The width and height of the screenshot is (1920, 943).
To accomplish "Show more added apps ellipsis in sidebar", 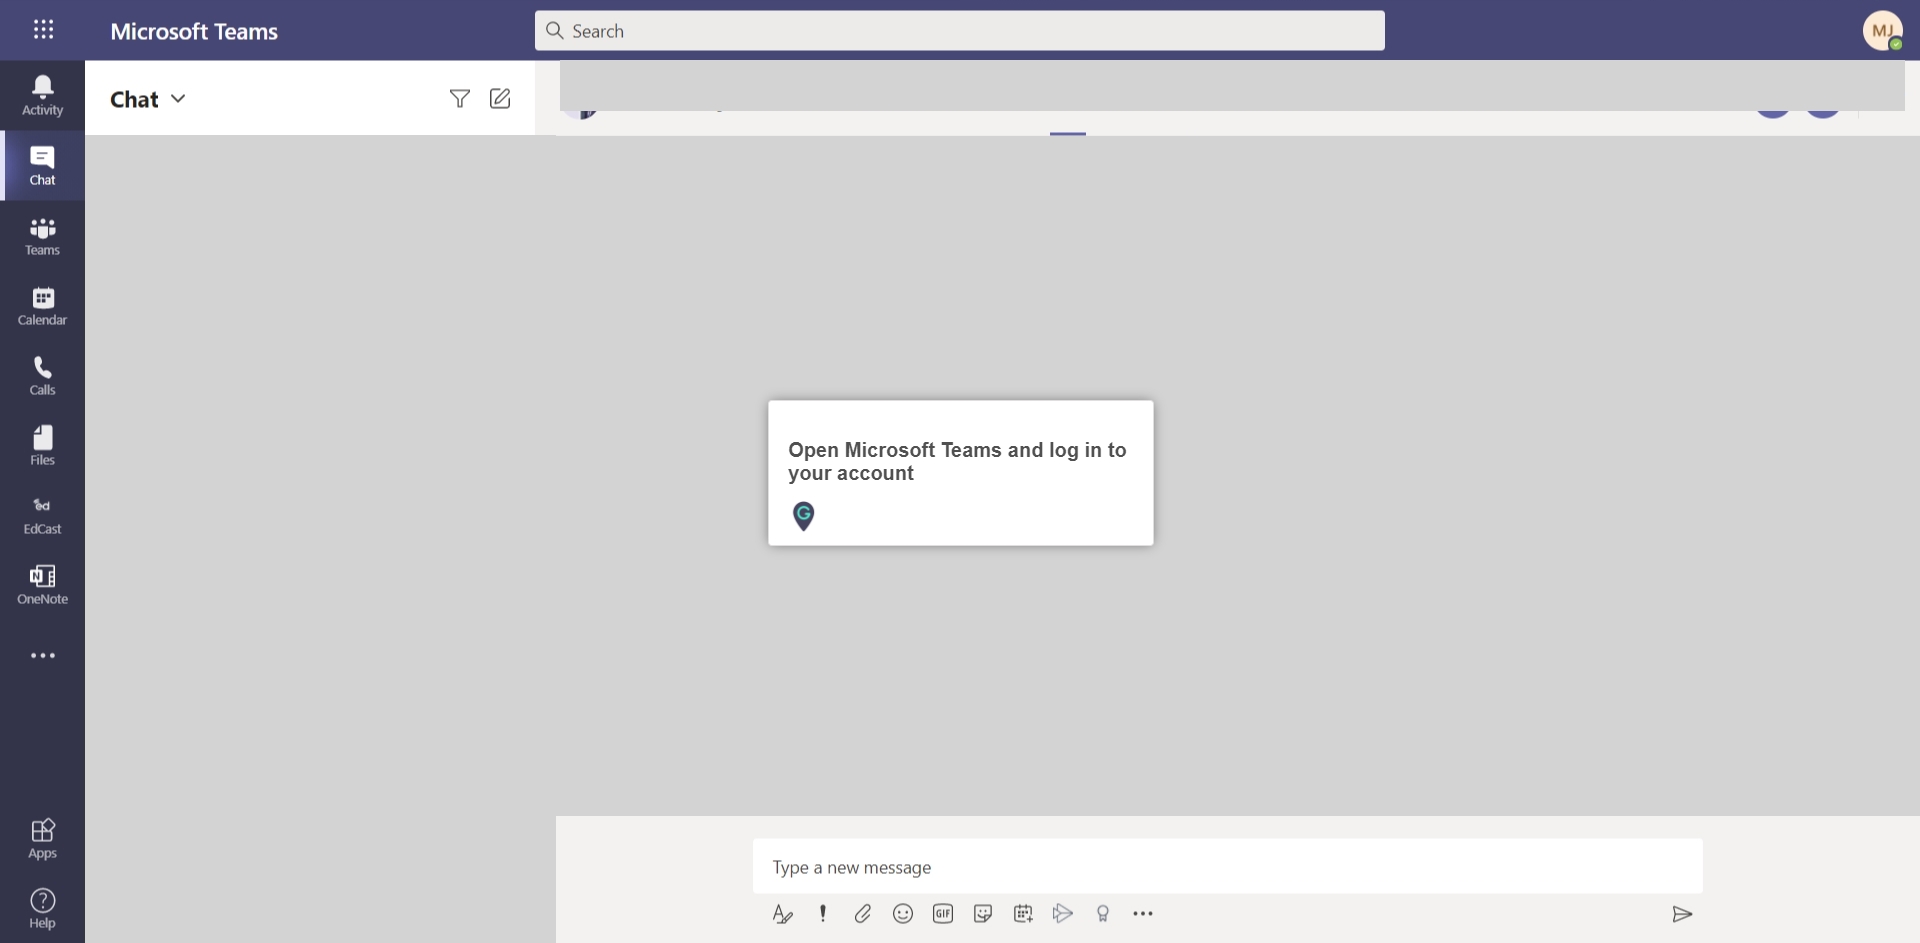I will tap(43, 656).
